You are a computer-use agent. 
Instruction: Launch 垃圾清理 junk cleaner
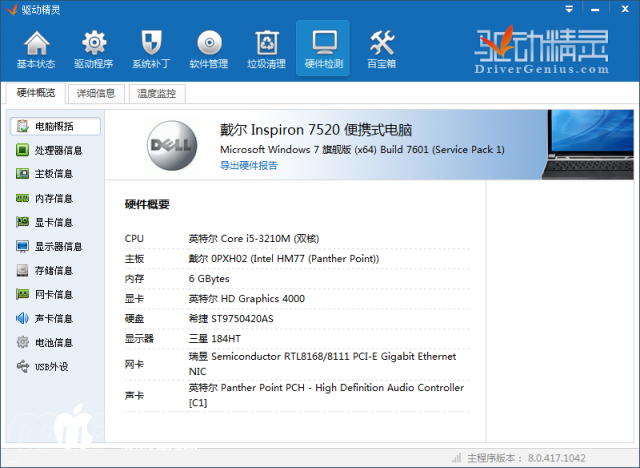pyautogui.click(x=266, y=50)
